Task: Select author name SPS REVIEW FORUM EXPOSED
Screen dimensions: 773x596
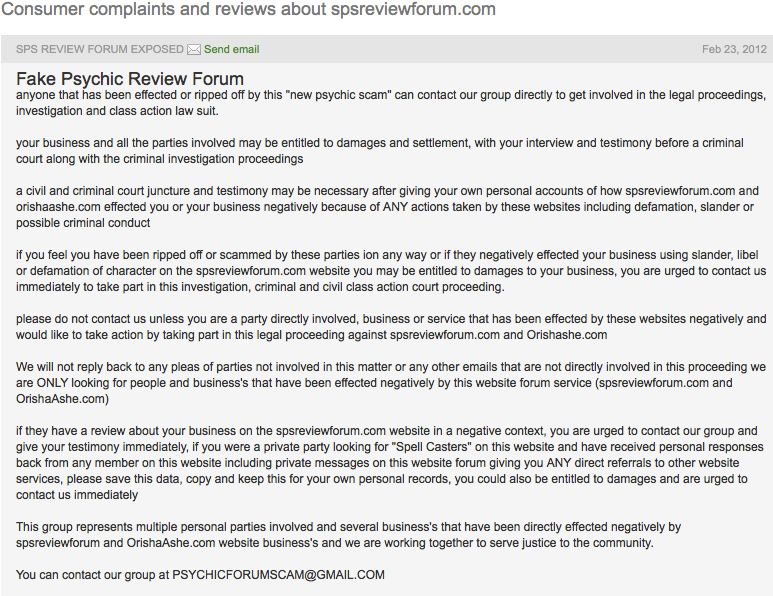Action: [x=100, y=49]
